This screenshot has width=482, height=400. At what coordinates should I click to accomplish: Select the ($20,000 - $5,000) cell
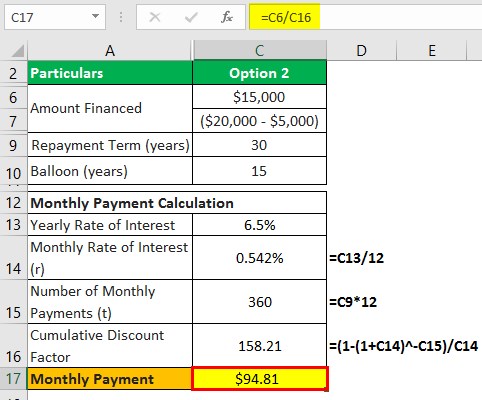tap(259, 121)
